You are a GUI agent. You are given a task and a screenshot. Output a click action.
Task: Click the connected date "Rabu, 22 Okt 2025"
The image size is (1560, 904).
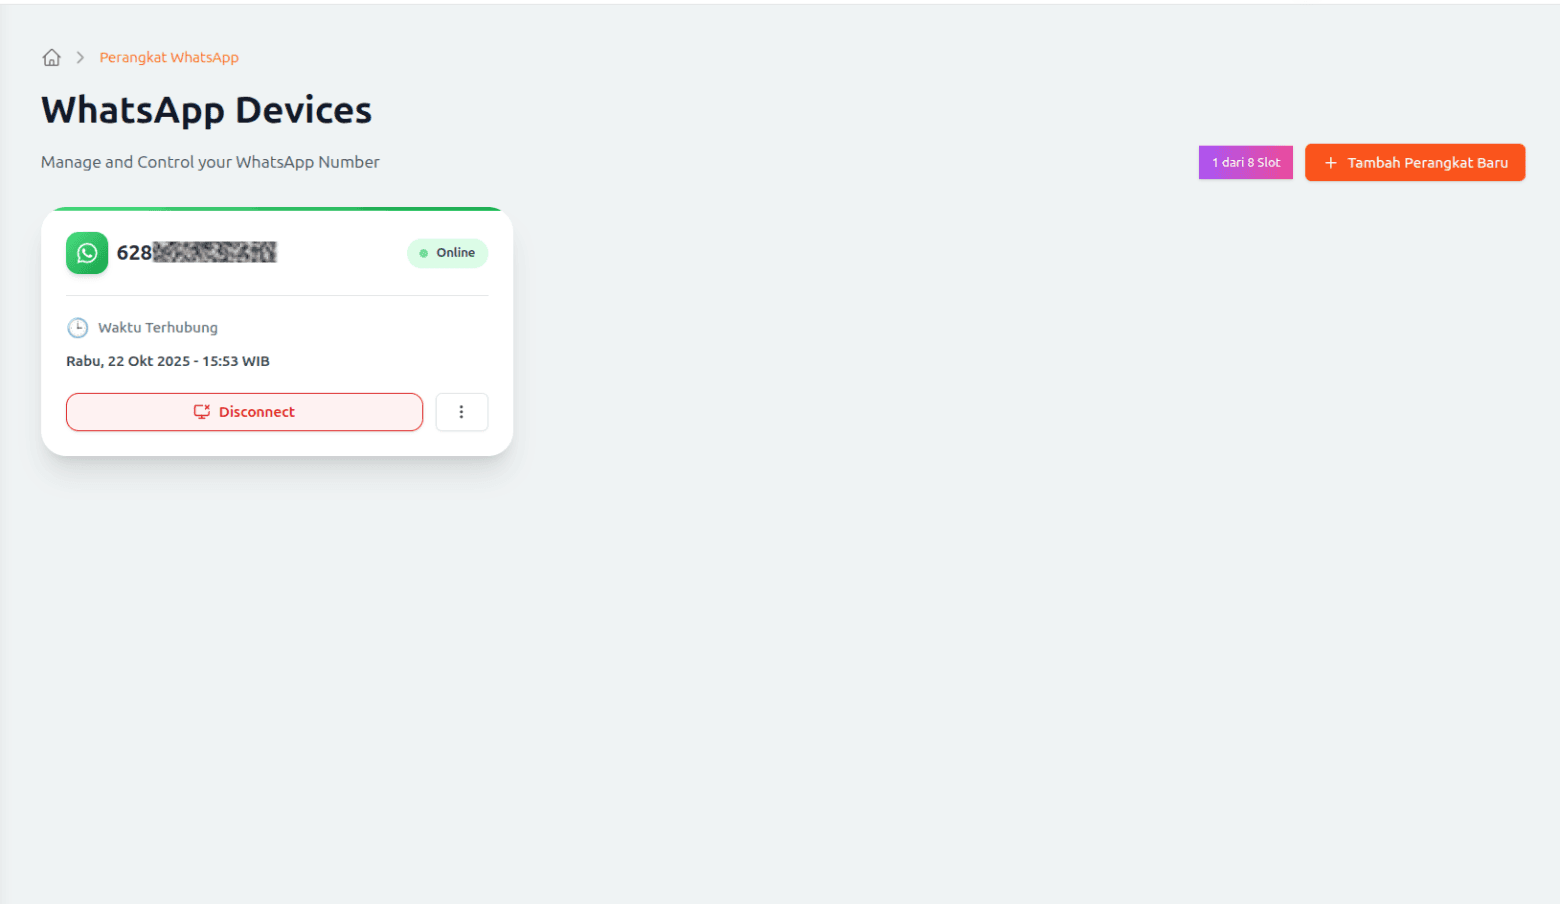(128, 361)
